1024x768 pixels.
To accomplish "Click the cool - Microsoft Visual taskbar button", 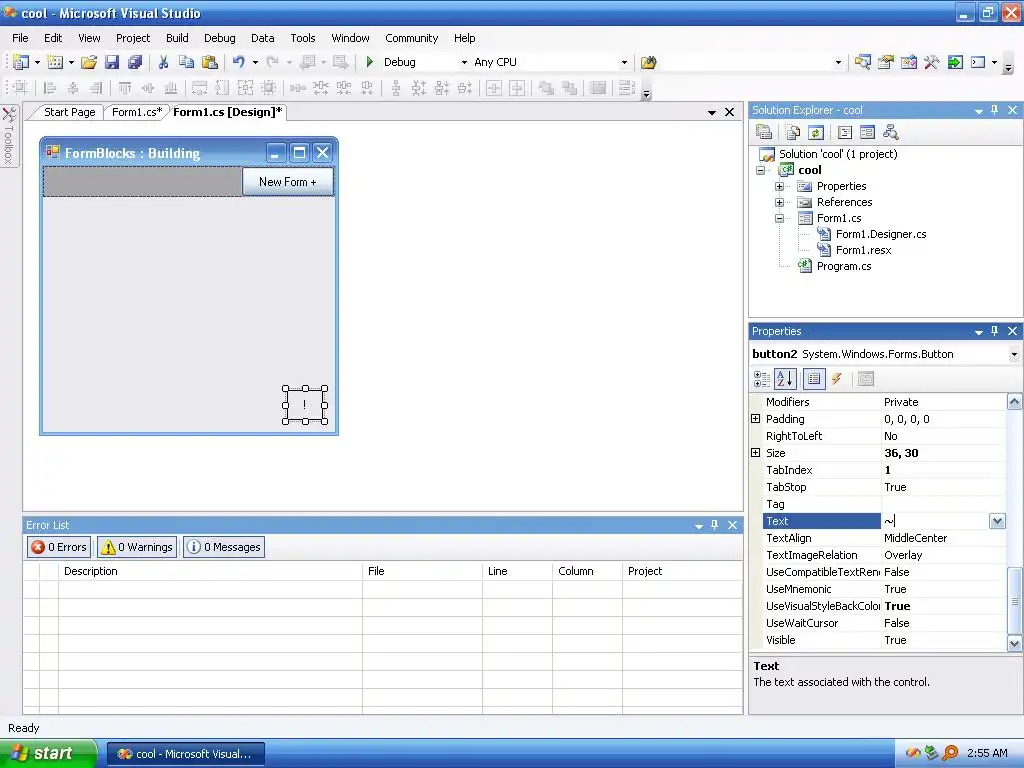I will coord(186,754).
